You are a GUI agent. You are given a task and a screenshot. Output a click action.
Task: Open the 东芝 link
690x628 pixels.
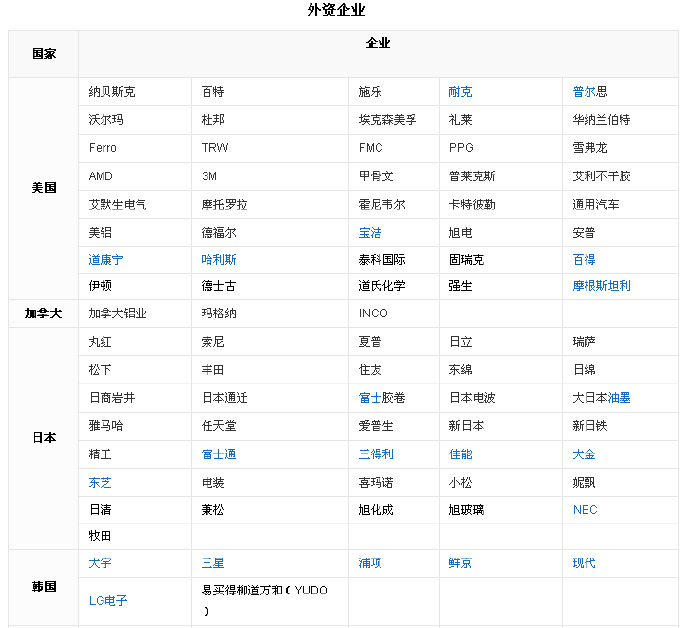100,482
